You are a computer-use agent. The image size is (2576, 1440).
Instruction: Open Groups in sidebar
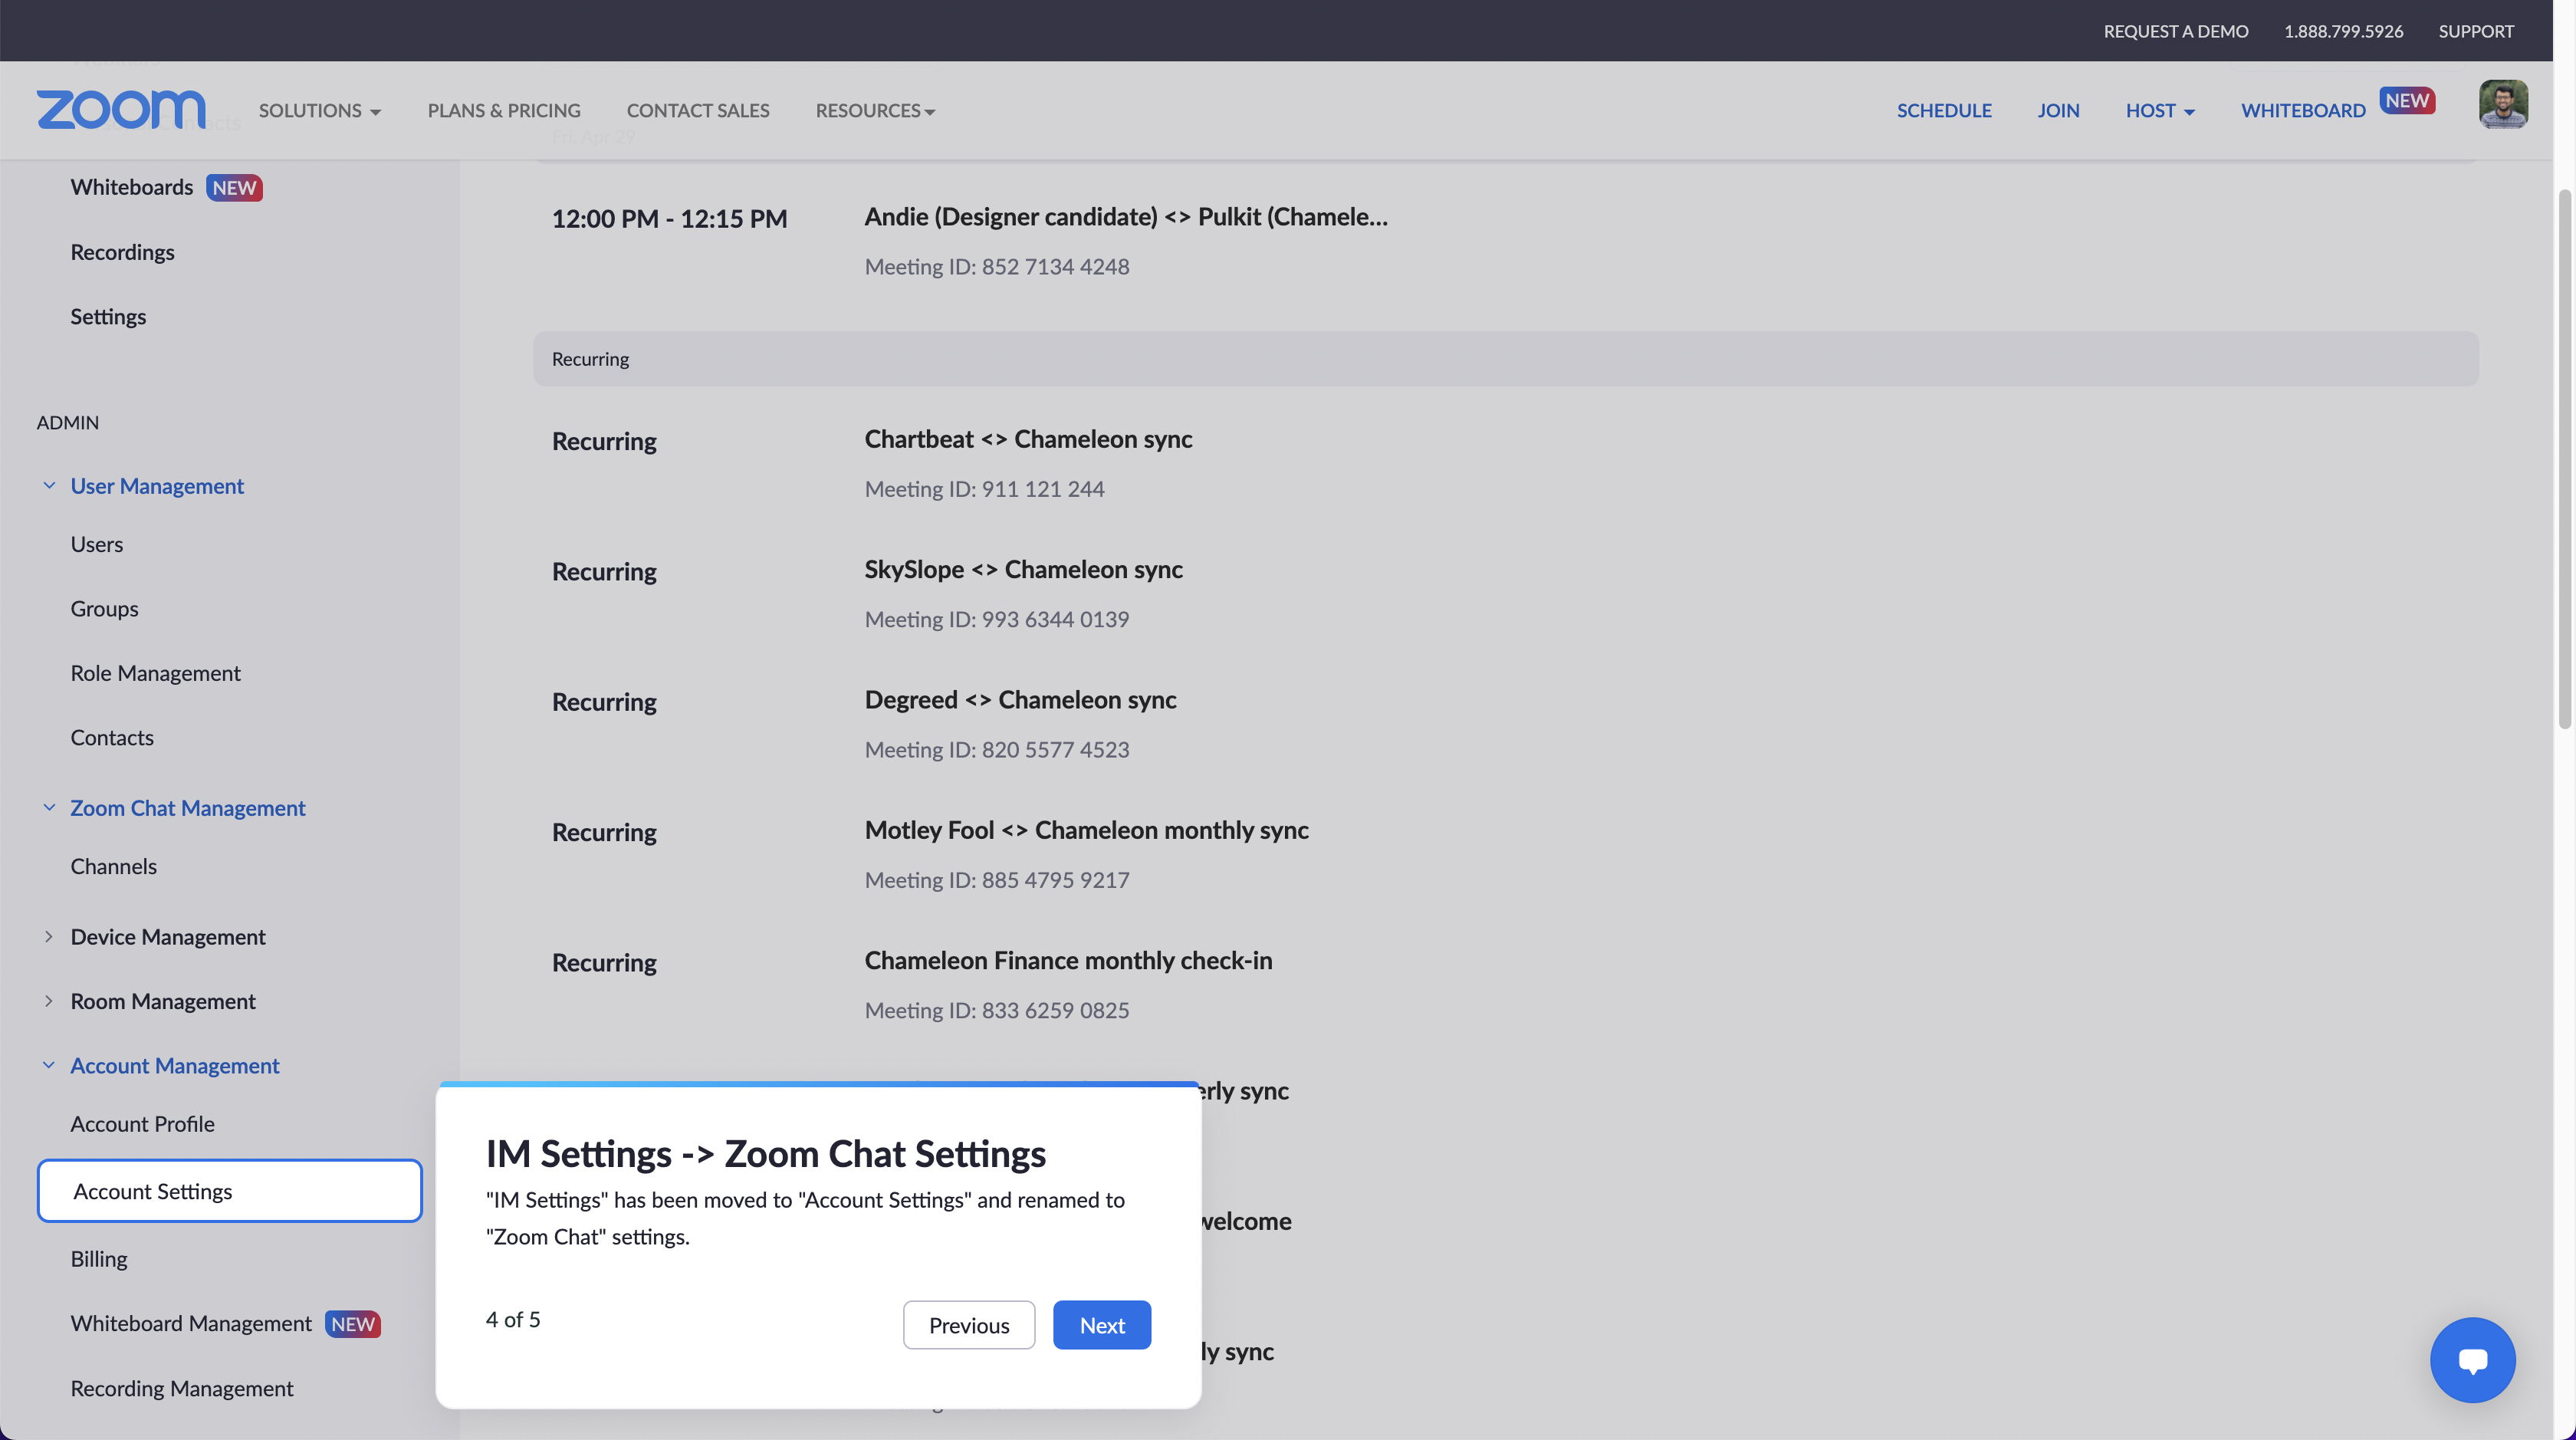click(105, 609)
